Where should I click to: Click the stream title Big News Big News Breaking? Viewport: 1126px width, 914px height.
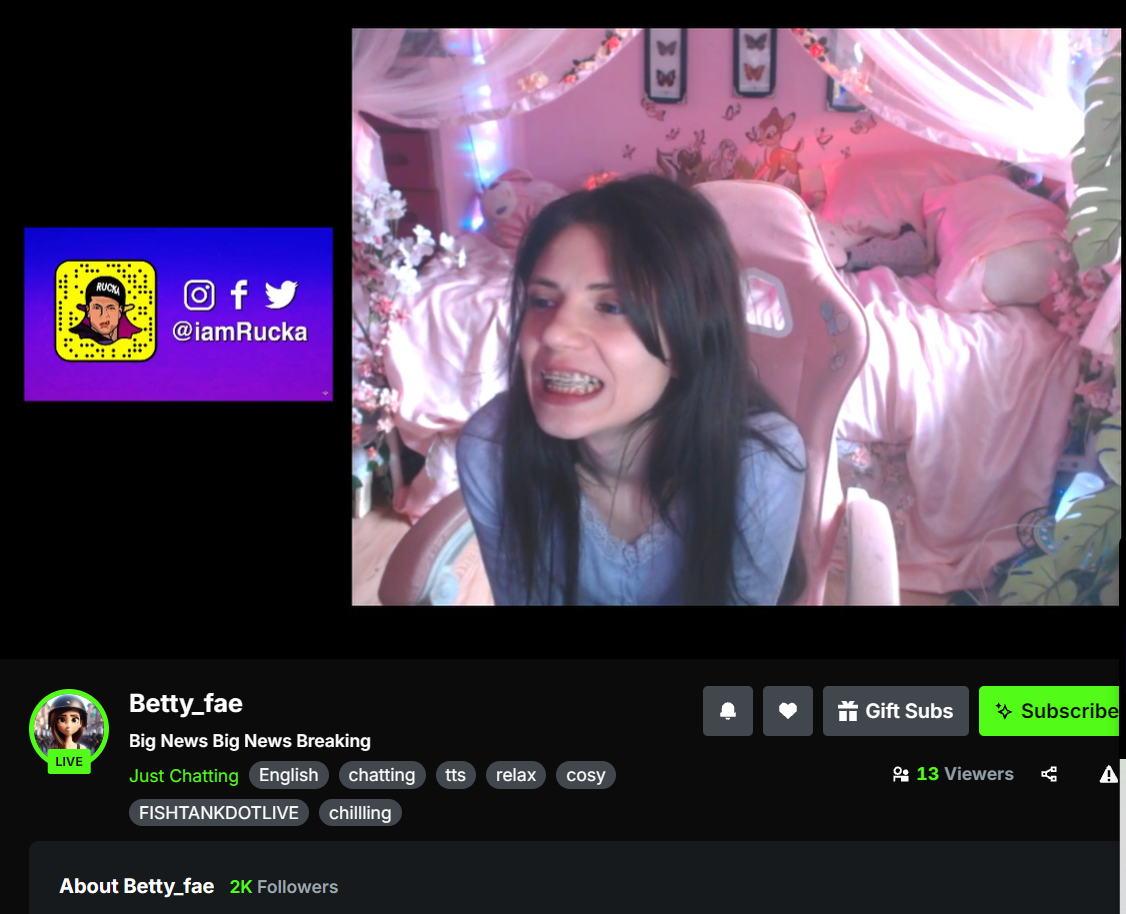tap(250, 741)
